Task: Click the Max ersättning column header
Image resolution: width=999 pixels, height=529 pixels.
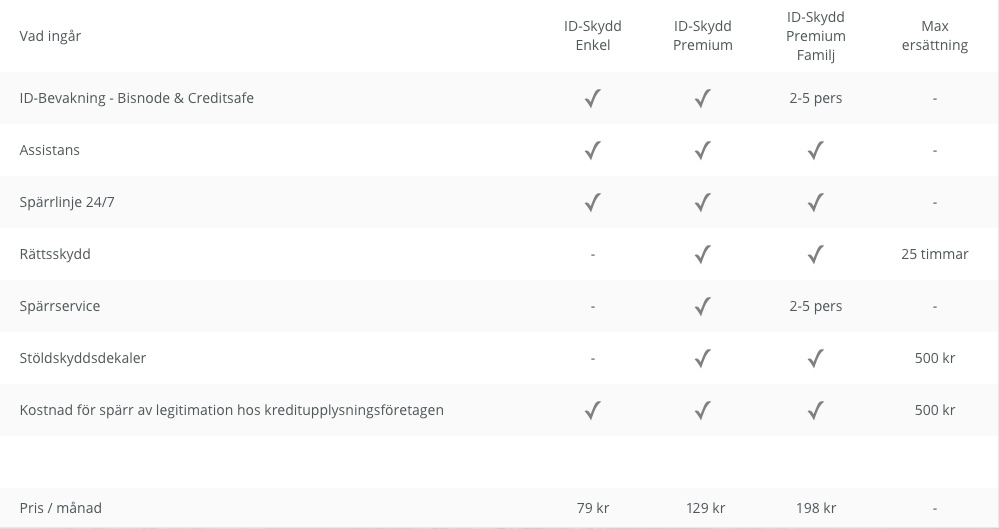Action: pyautogui.click(x=934, y=36)
